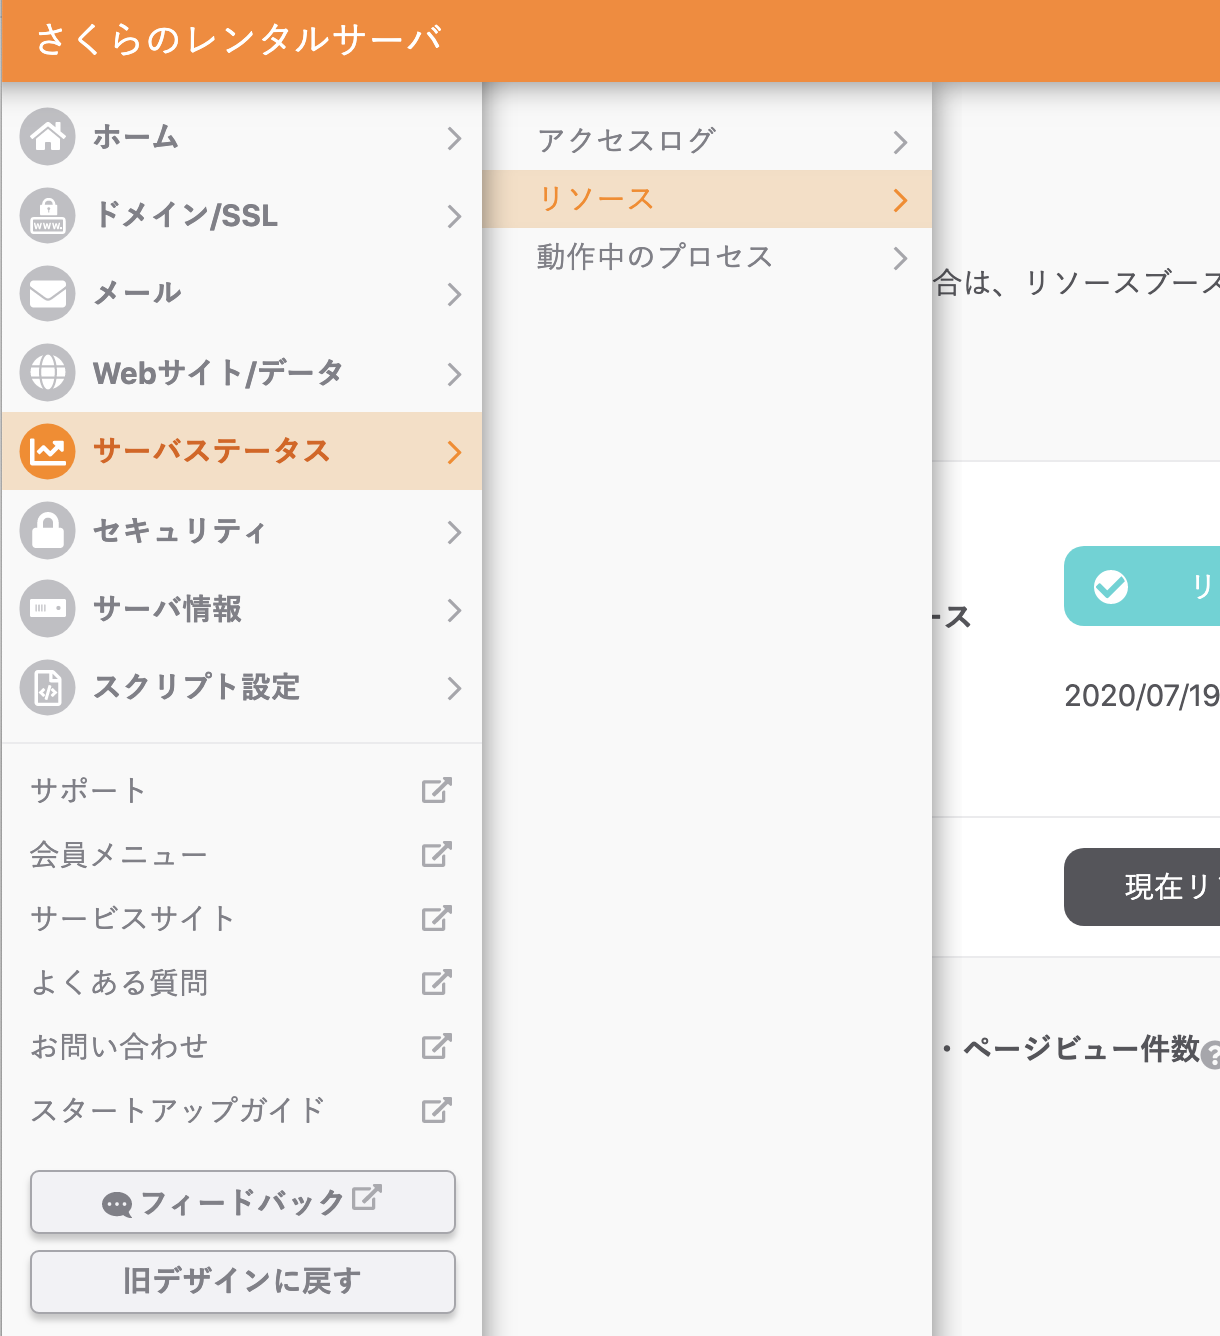Click the 旧デザインに戻す button

pos(243,1281)
